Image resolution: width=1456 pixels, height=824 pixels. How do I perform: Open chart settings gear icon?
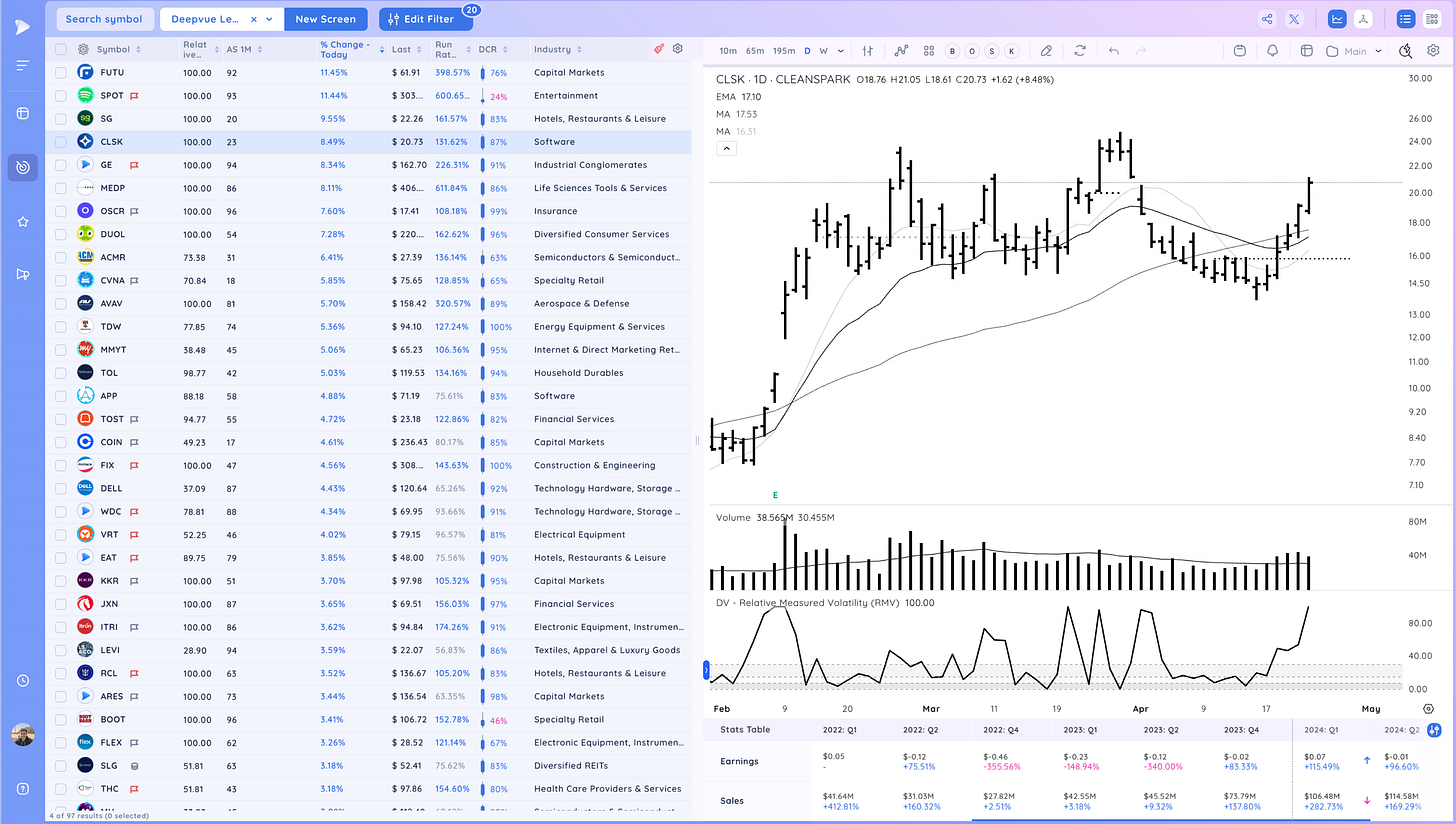[x=1433, y=51]
